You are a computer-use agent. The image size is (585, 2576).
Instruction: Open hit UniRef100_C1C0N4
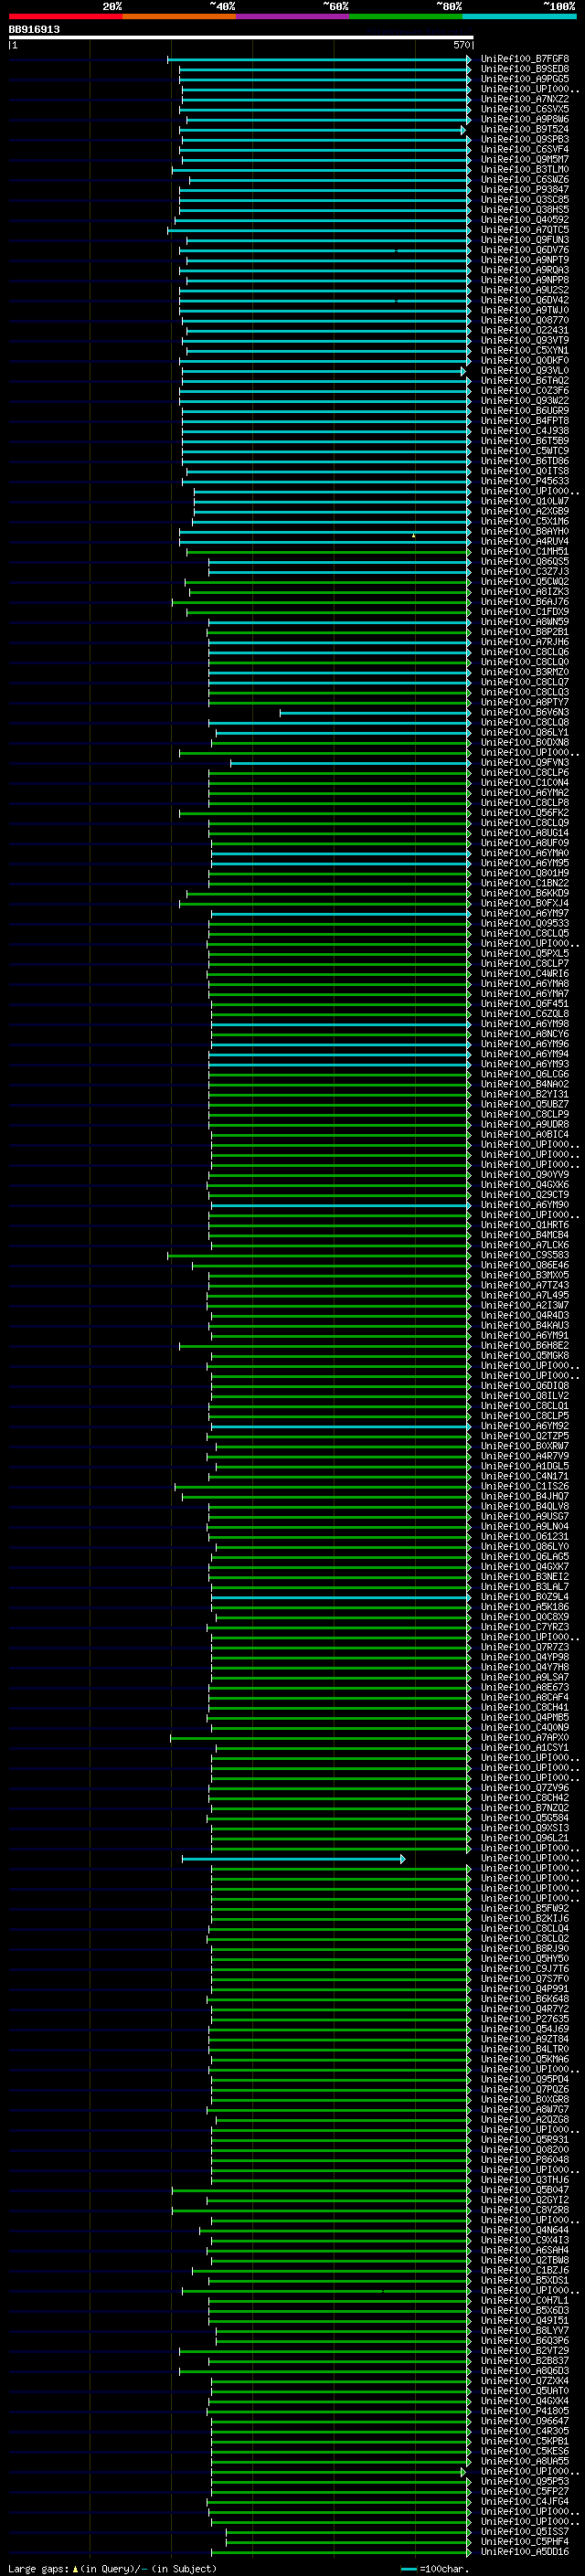(x=525, y=783)
